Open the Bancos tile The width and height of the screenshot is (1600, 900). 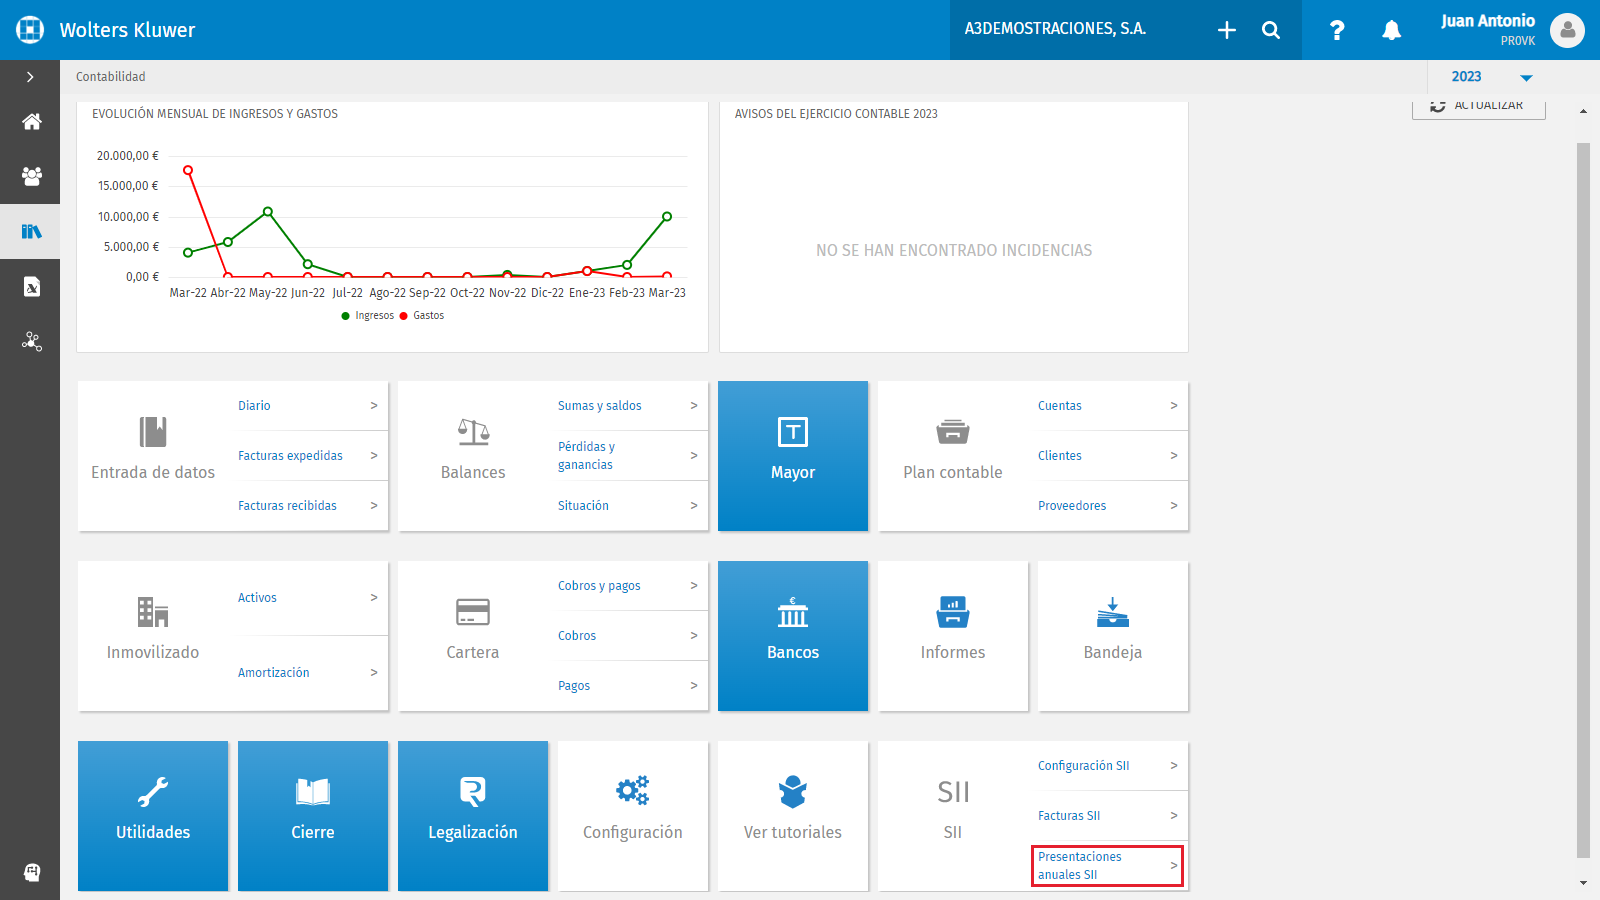pos(793,636)
